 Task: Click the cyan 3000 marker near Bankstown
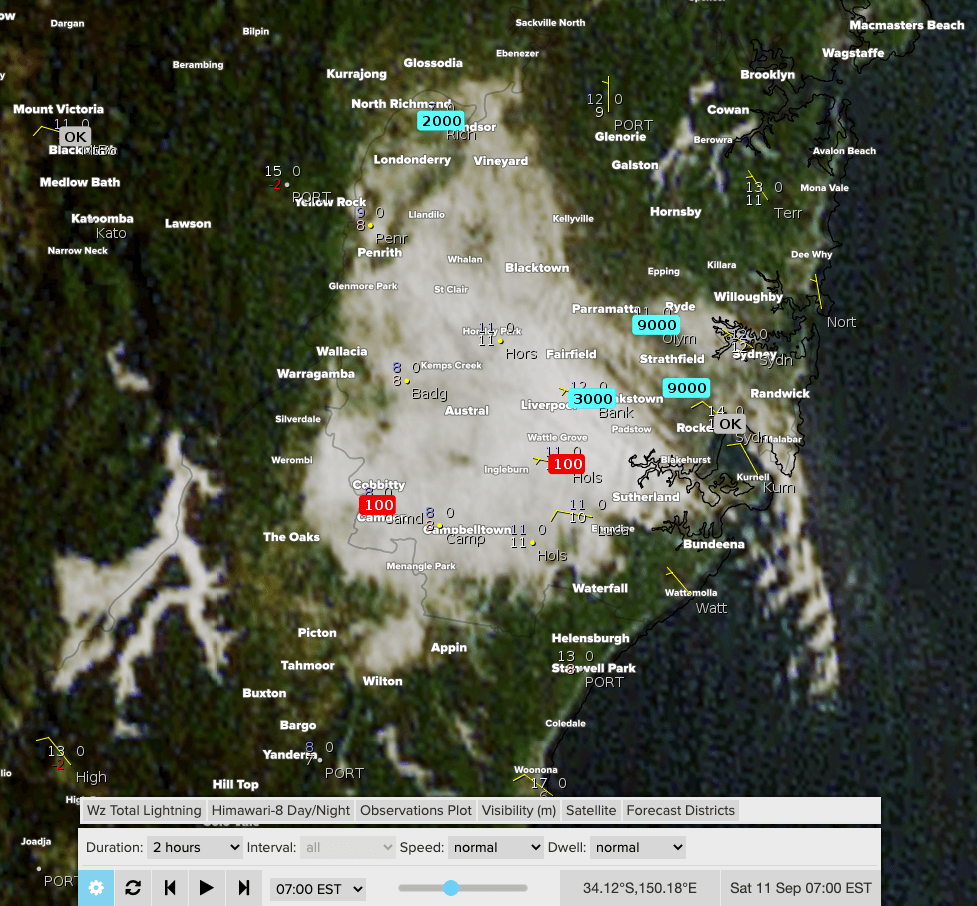click(589, 399)
